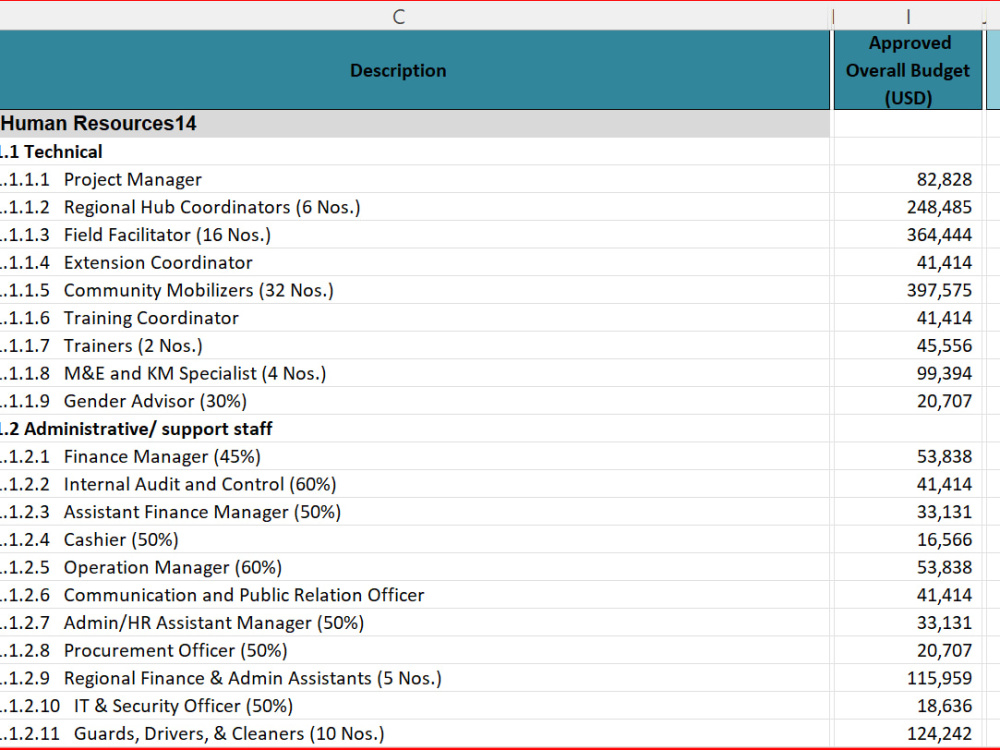This screenshot has width=1000, height=750.
Task: Click the budget value 18,636
Action: click(908, 706)
